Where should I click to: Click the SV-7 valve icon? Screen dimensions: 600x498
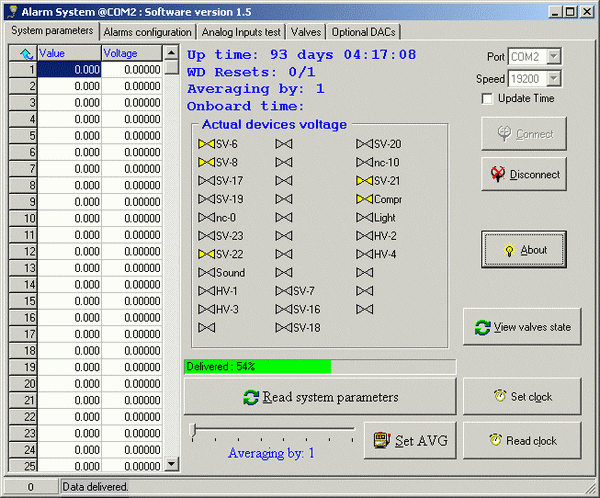tap(284, 291)
